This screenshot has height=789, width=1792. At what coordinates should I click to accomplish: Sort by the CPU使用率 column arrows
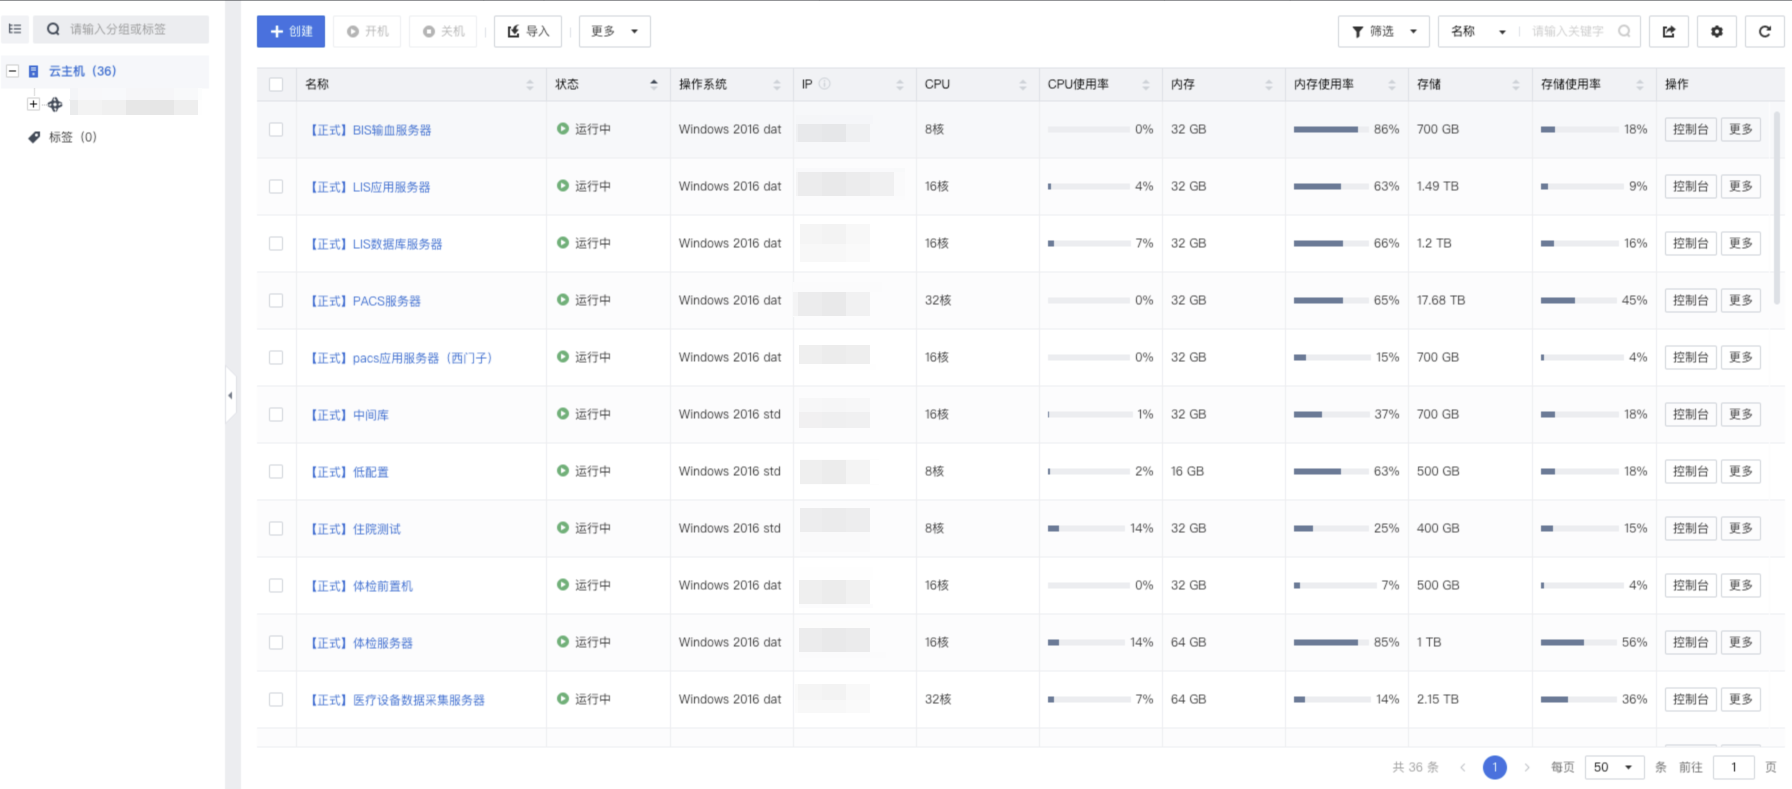pyautogui.click(x=1146, y=85)
